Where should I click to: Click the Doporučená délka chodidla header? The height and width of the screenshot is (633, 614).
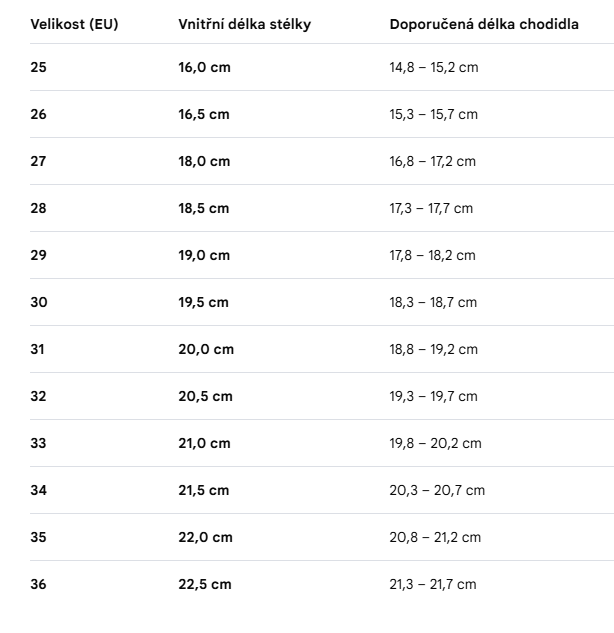[484, 24]
